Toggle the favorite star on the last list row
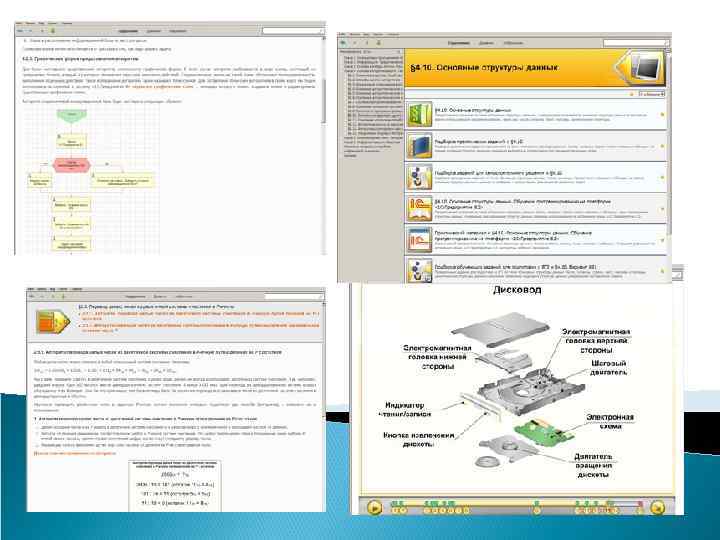This screenshot has height=540, width=720. point(662,271)
